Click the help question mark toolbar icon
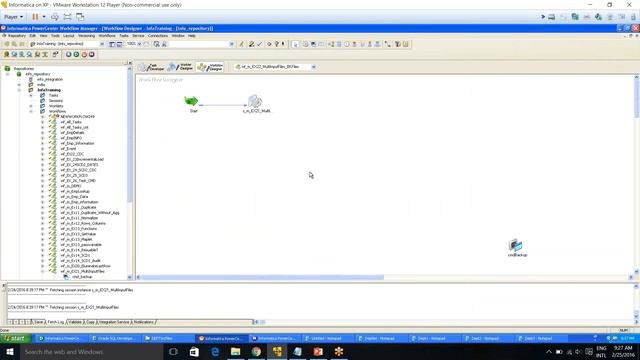The image size is (640, 360). point(276,44)
